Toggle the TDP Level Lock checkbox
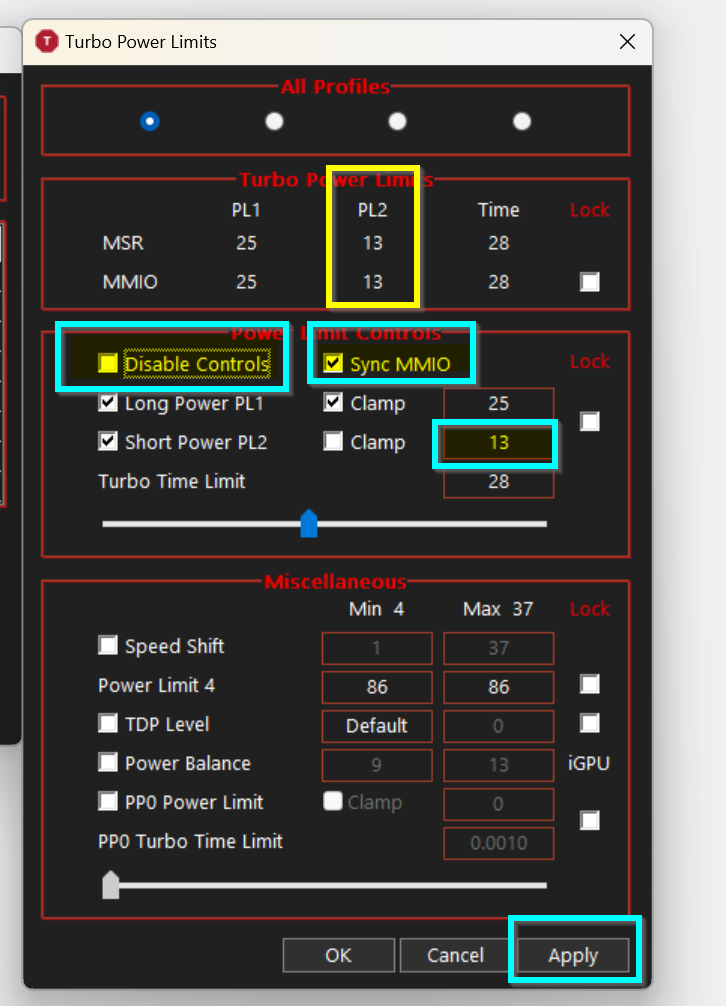Screen dimensions: 726x1006 pos(590,723)
